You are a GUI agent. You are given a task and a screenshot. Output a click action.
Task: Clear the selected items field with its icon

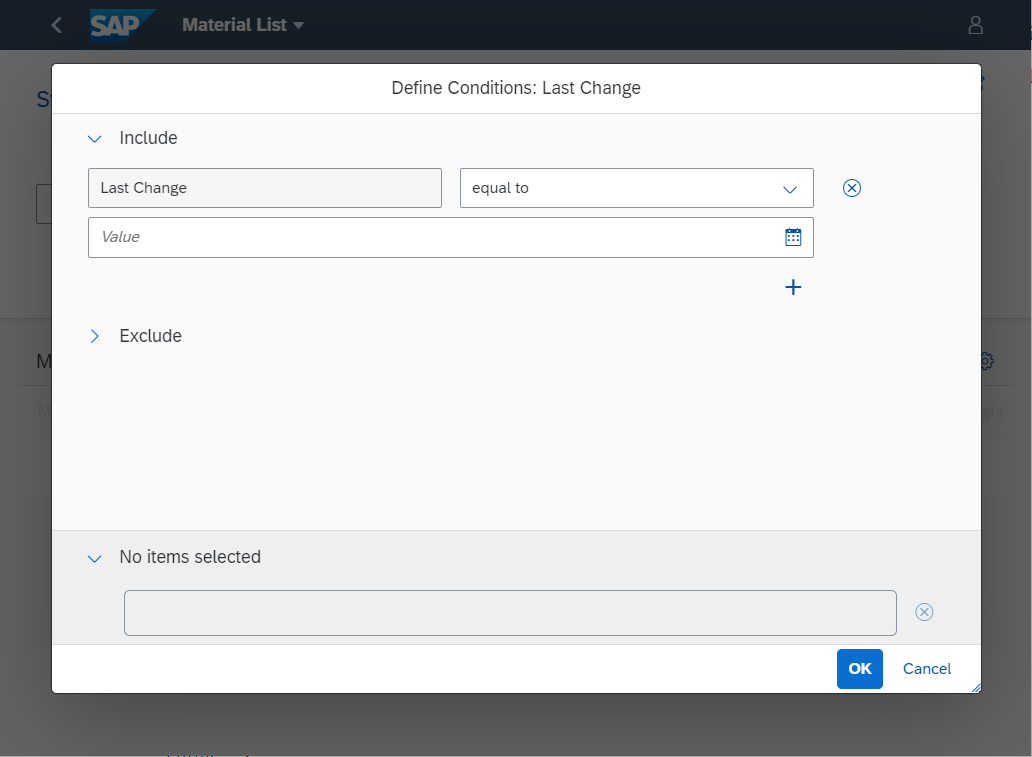click(x=924, y=612)
